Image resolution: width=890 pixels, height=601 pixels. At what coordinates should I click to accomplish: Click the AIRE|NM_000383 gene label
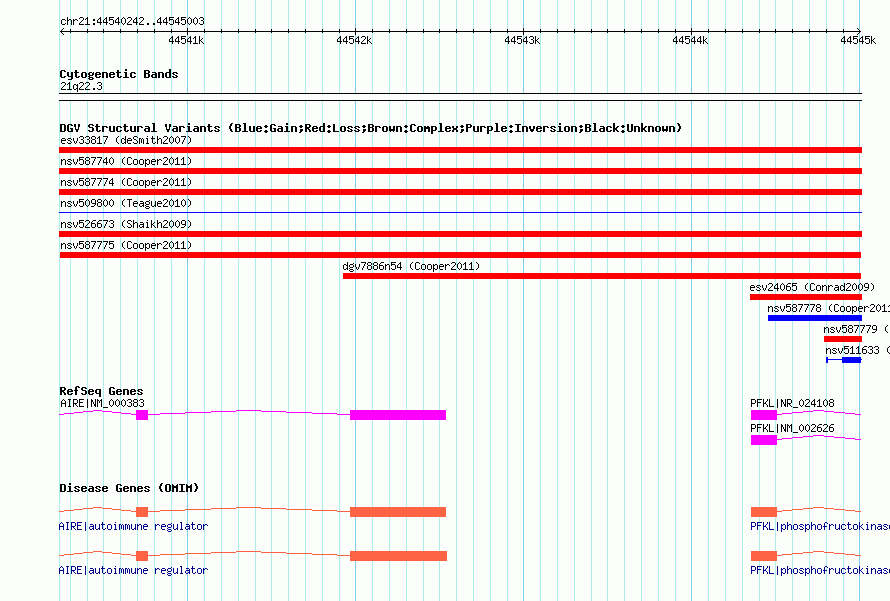pos(102,404)
